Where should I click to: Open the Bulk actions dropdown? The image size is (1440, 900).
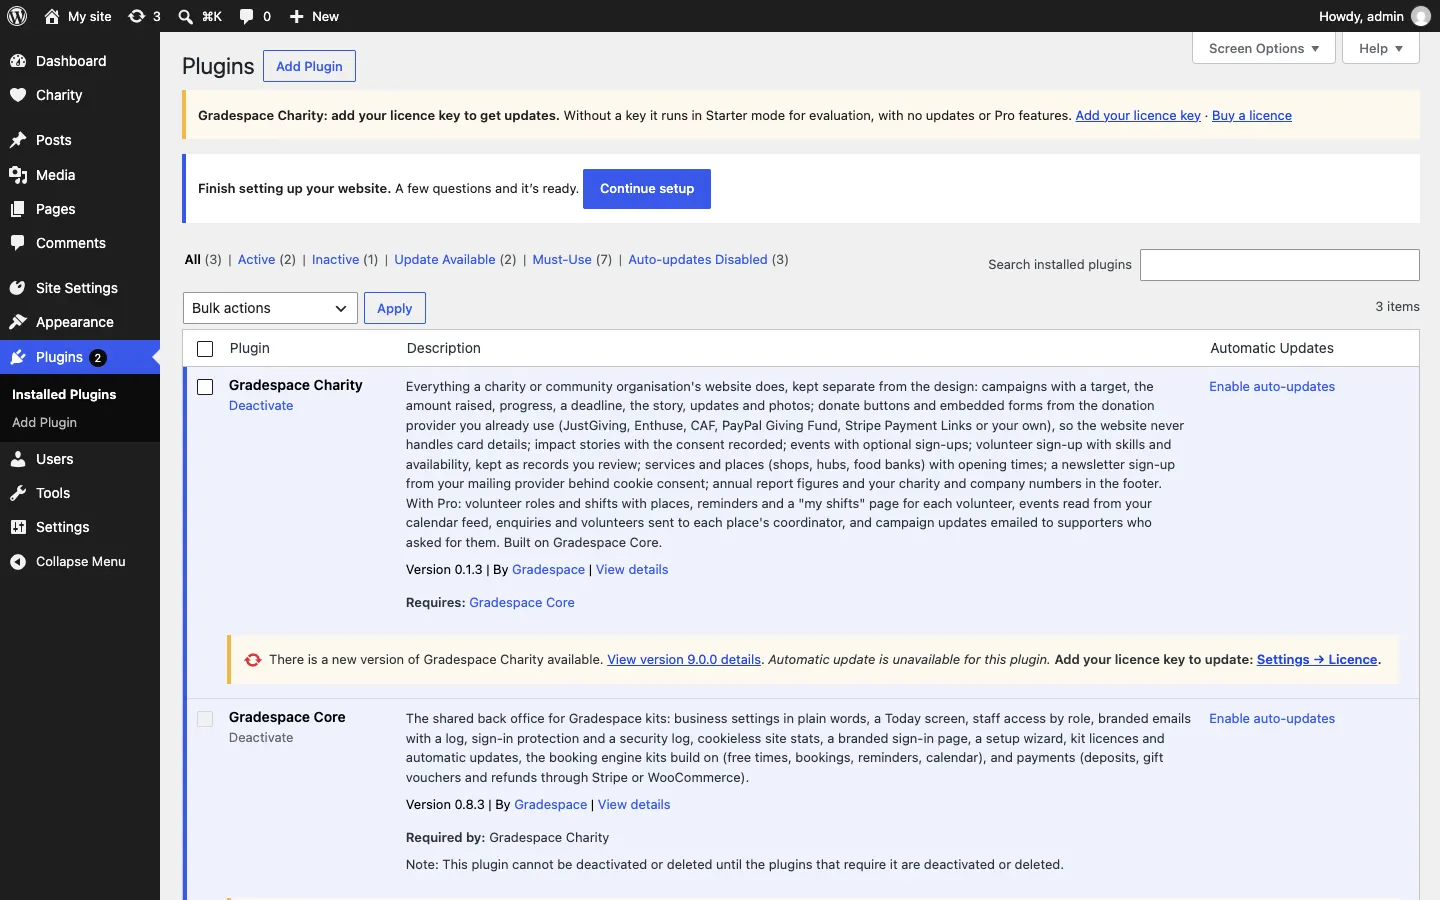tap(271, 308)
